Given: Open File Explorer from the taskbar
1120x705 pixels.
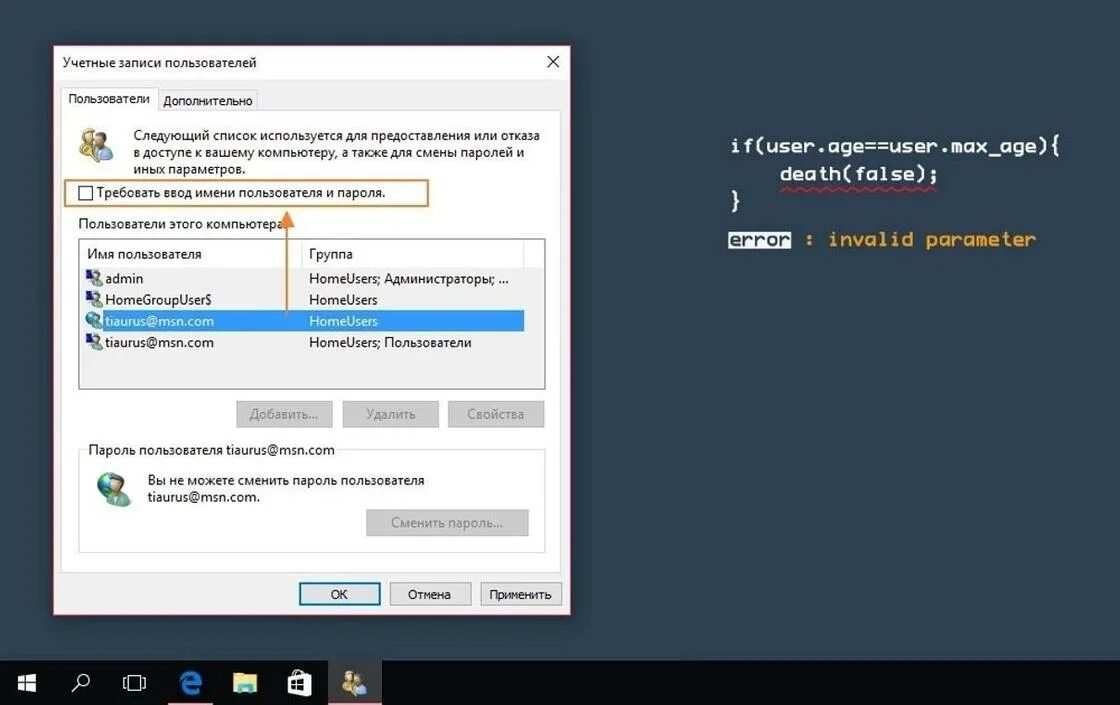Looking at the screenshot, I should pyautogui.click(x=245, y=683).
